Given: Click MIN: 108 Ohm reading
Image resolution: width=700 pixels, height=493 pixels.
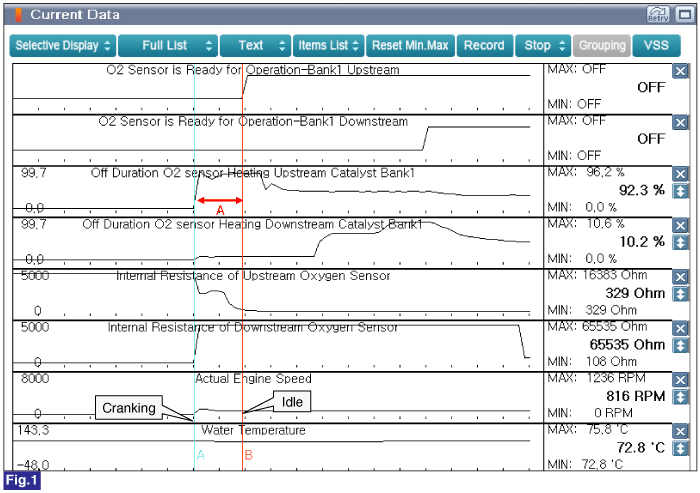Looking at the screenshot, I should point(592,361).
